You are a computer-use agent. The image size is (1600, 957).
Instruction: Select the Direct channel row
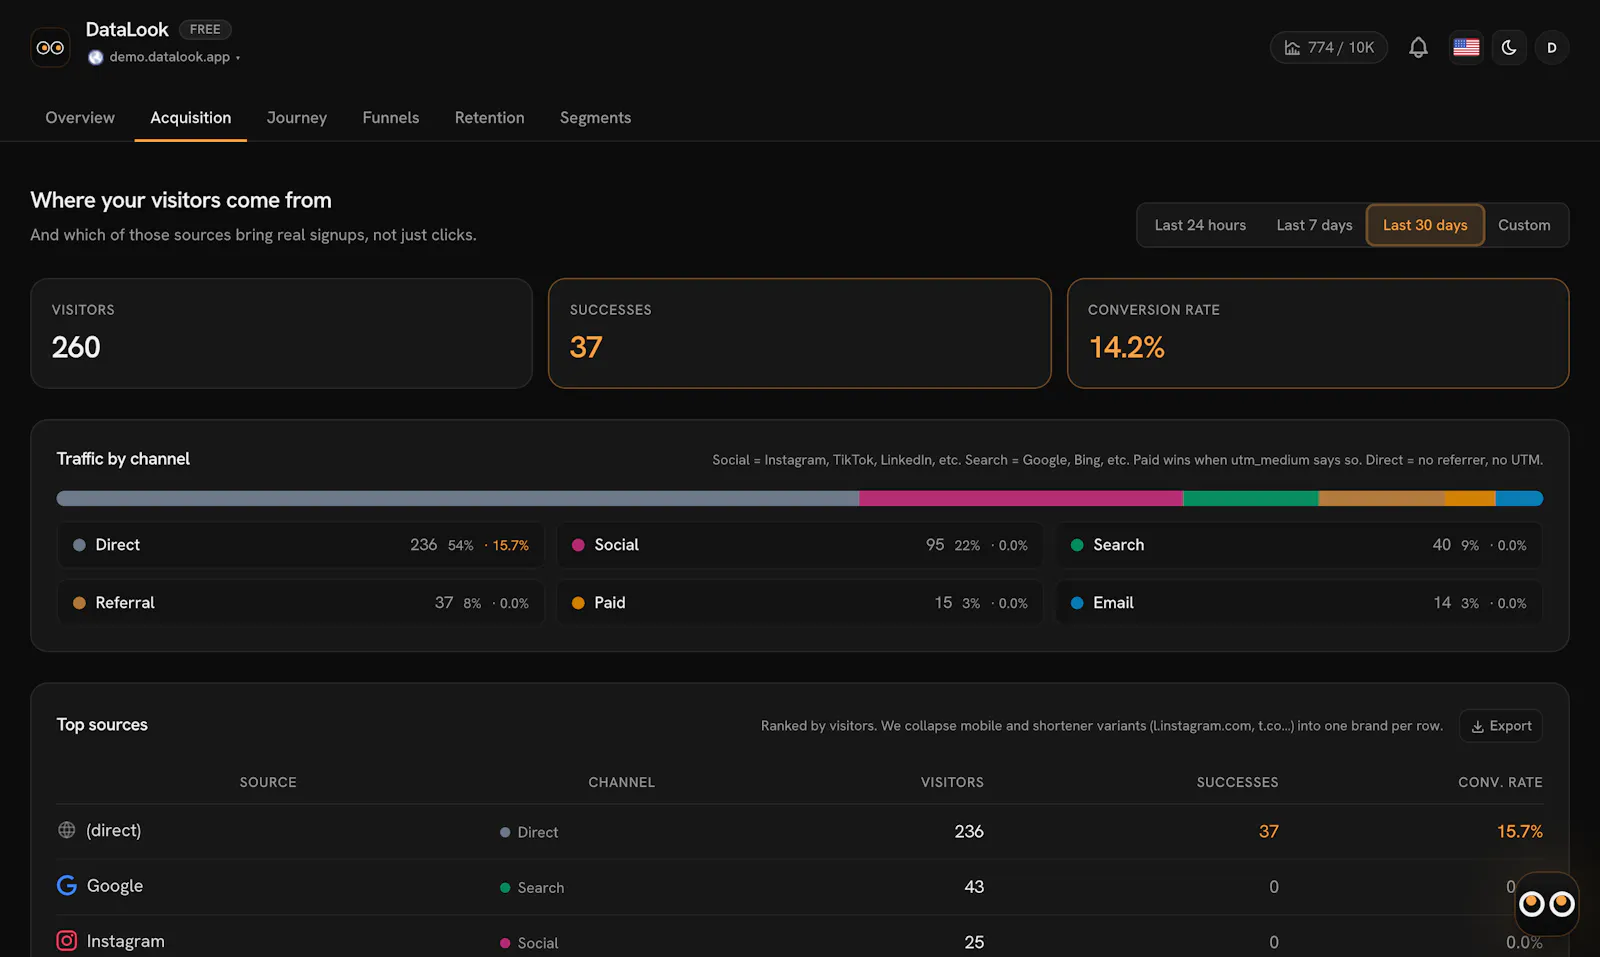coord(301,545)
